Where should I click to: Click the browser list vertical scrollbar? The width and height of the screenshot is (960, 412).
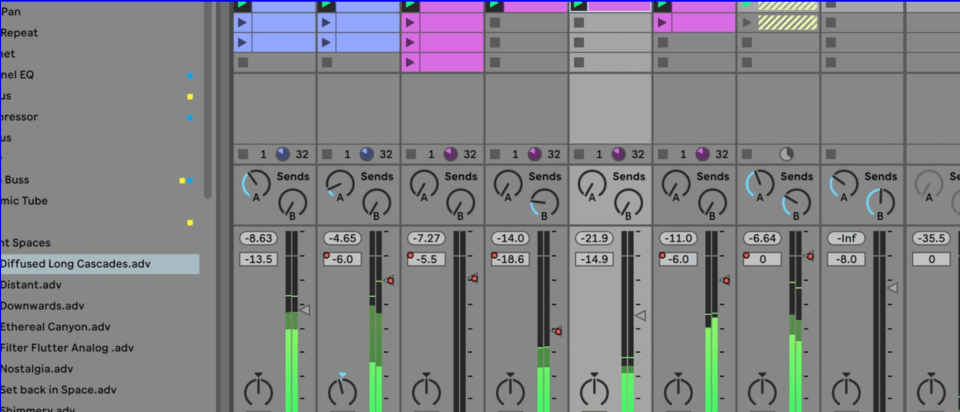pyautogui.click(x=208, y=98)
